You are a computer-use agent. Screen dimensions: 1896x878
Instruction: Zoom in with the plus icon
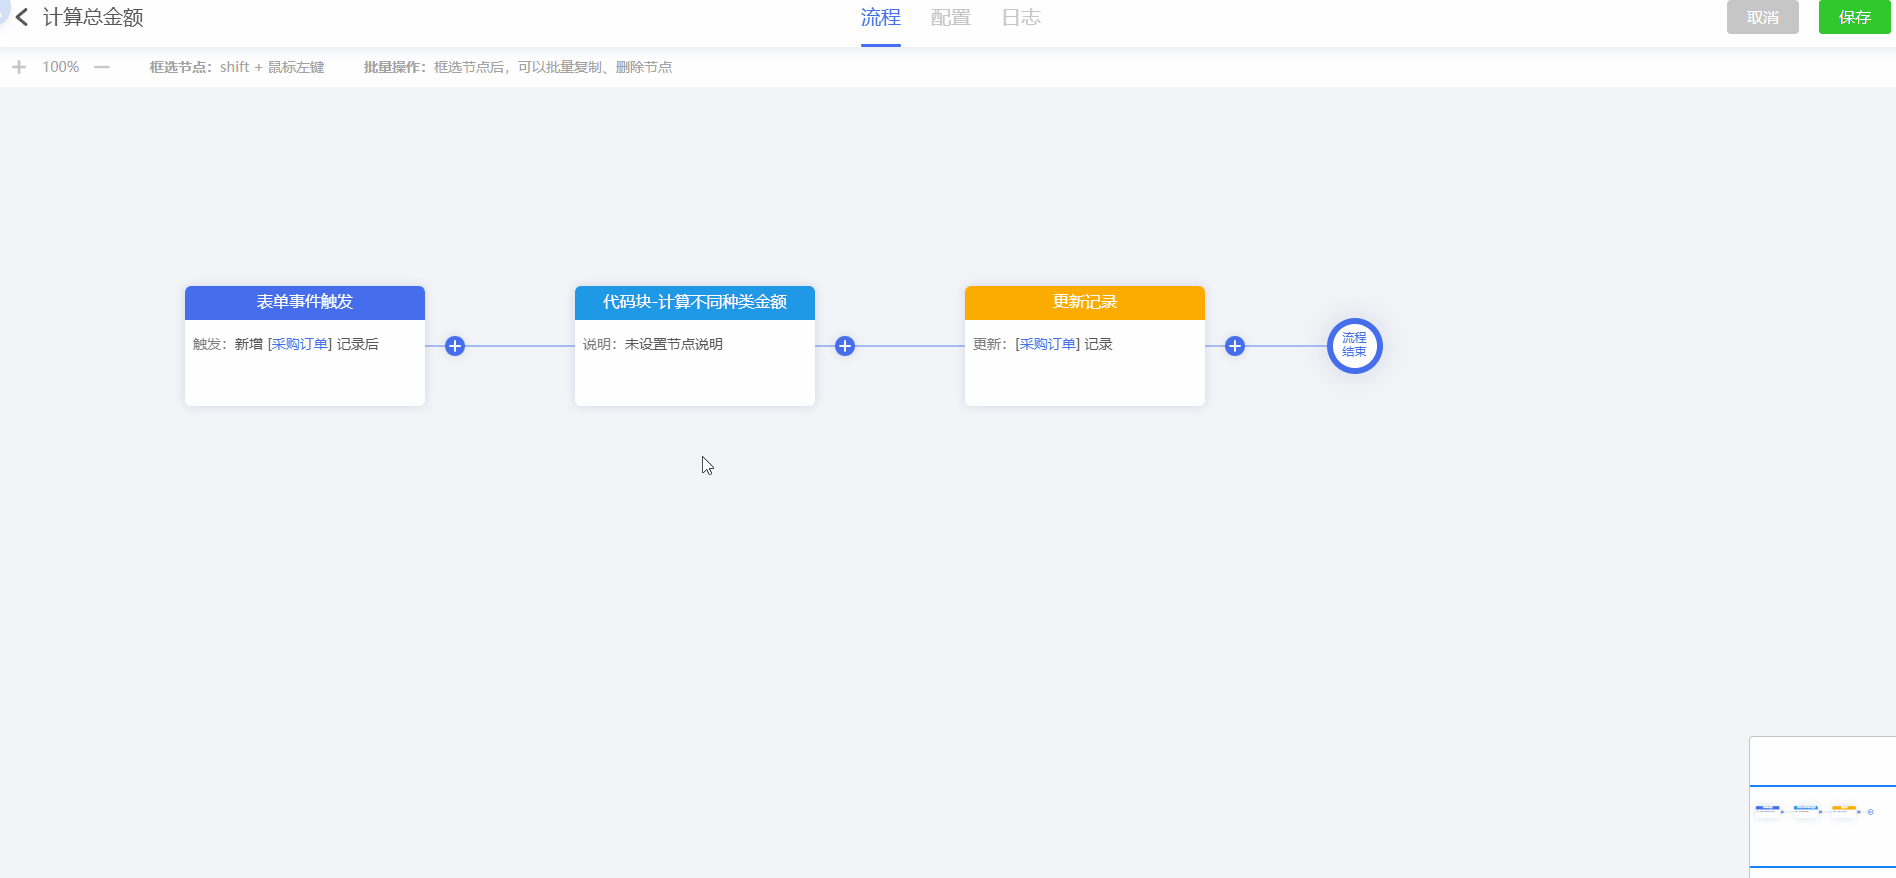click(x=19, y=67)
